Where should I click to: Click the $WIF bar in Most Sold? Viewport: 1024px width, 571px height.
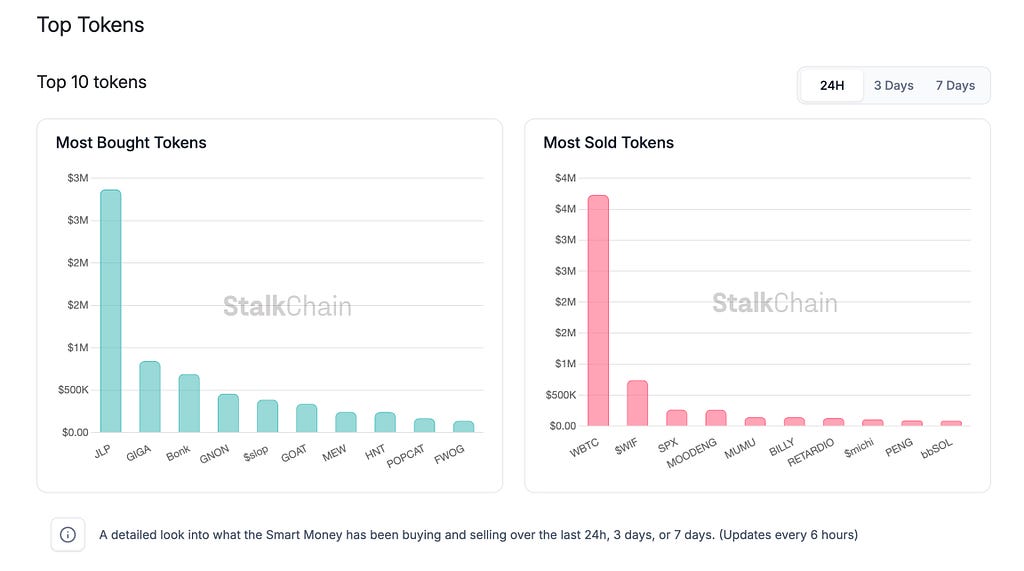pyautogui.click(x=637, y=403)
